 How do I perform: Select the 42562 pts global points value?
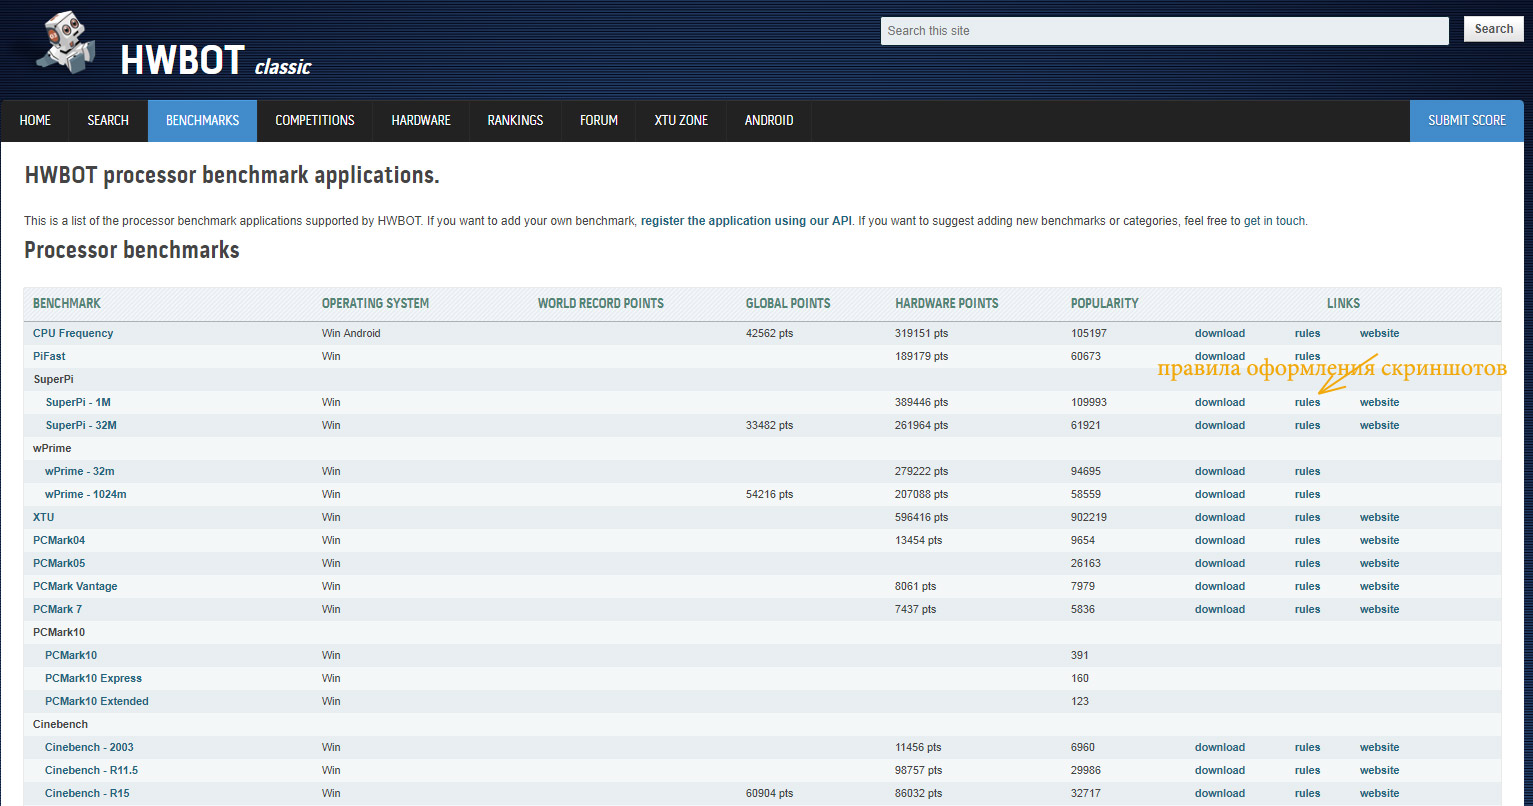click(x=769, y=333)
